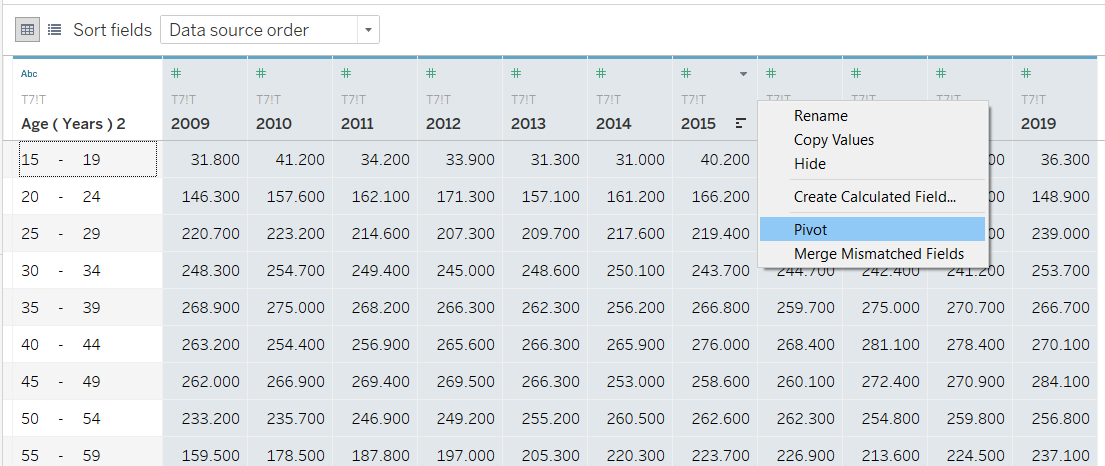The image size is (1105, 466).
Task: Click the number type icon above 2015
Action: tap(686, 73)
